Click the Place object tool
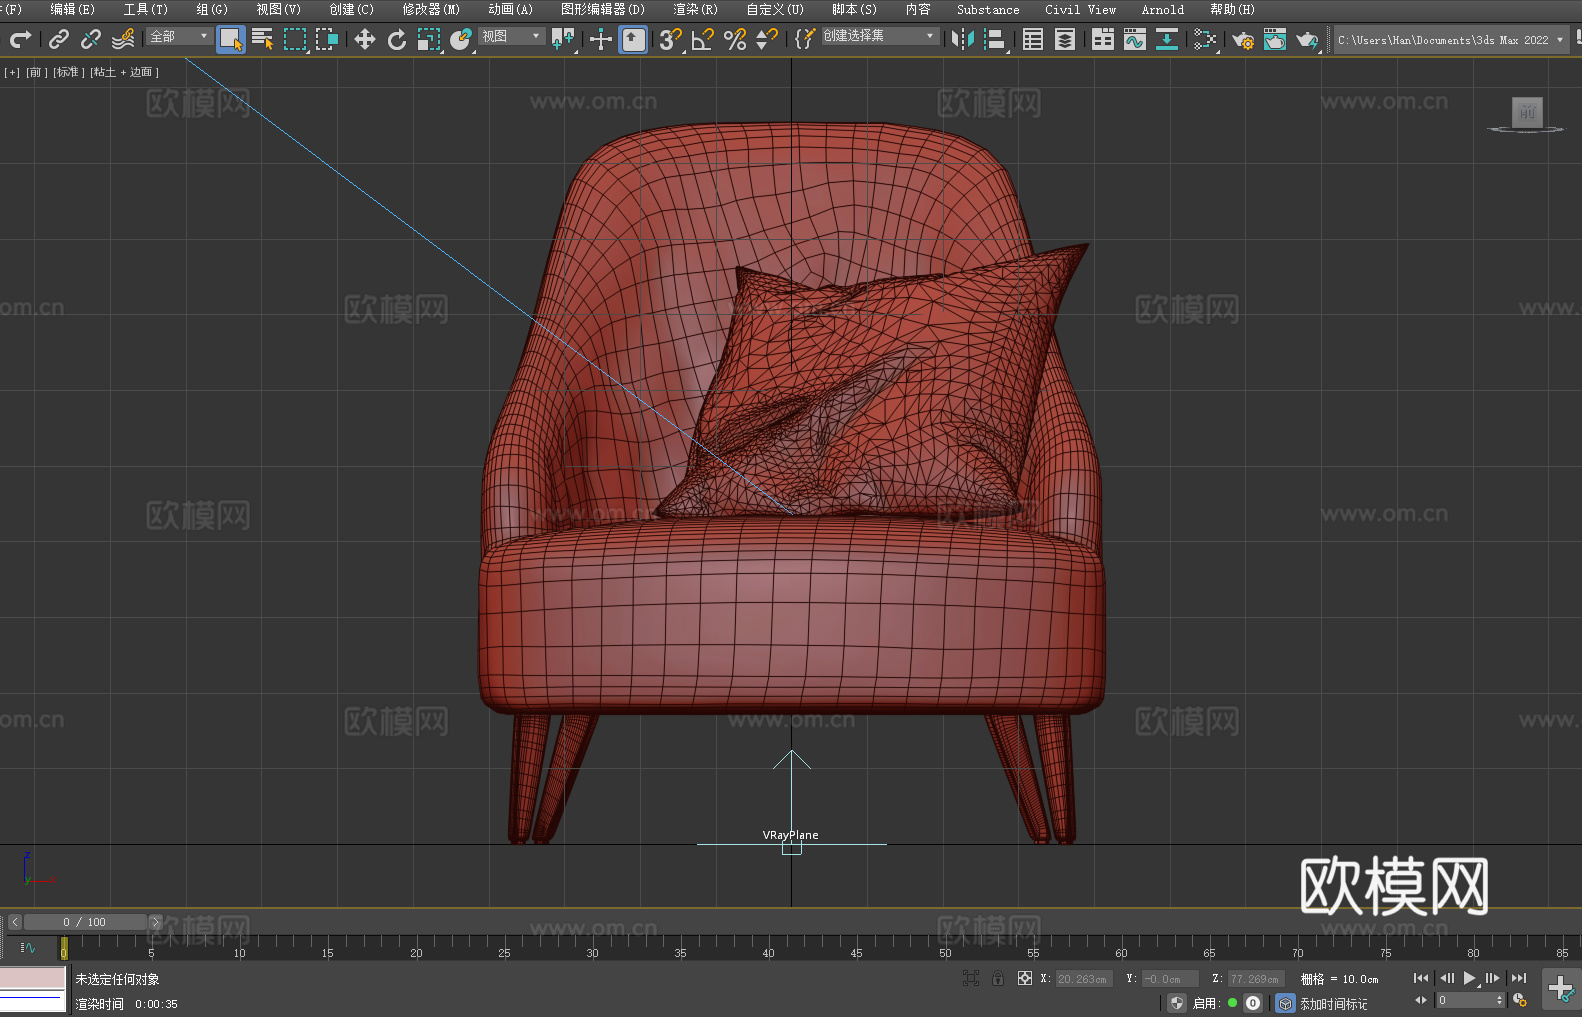Viewport: 1582px width, 1017px height. click(x=461, y=39)
